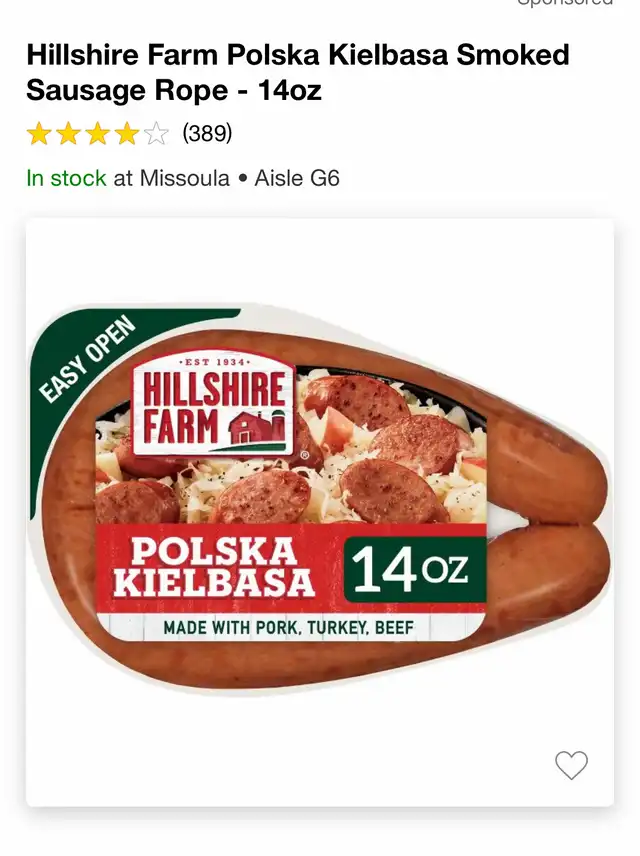Click the empty fifth rating star
The height and width of the screenshot is (856, 640).
tap(157, 134)
